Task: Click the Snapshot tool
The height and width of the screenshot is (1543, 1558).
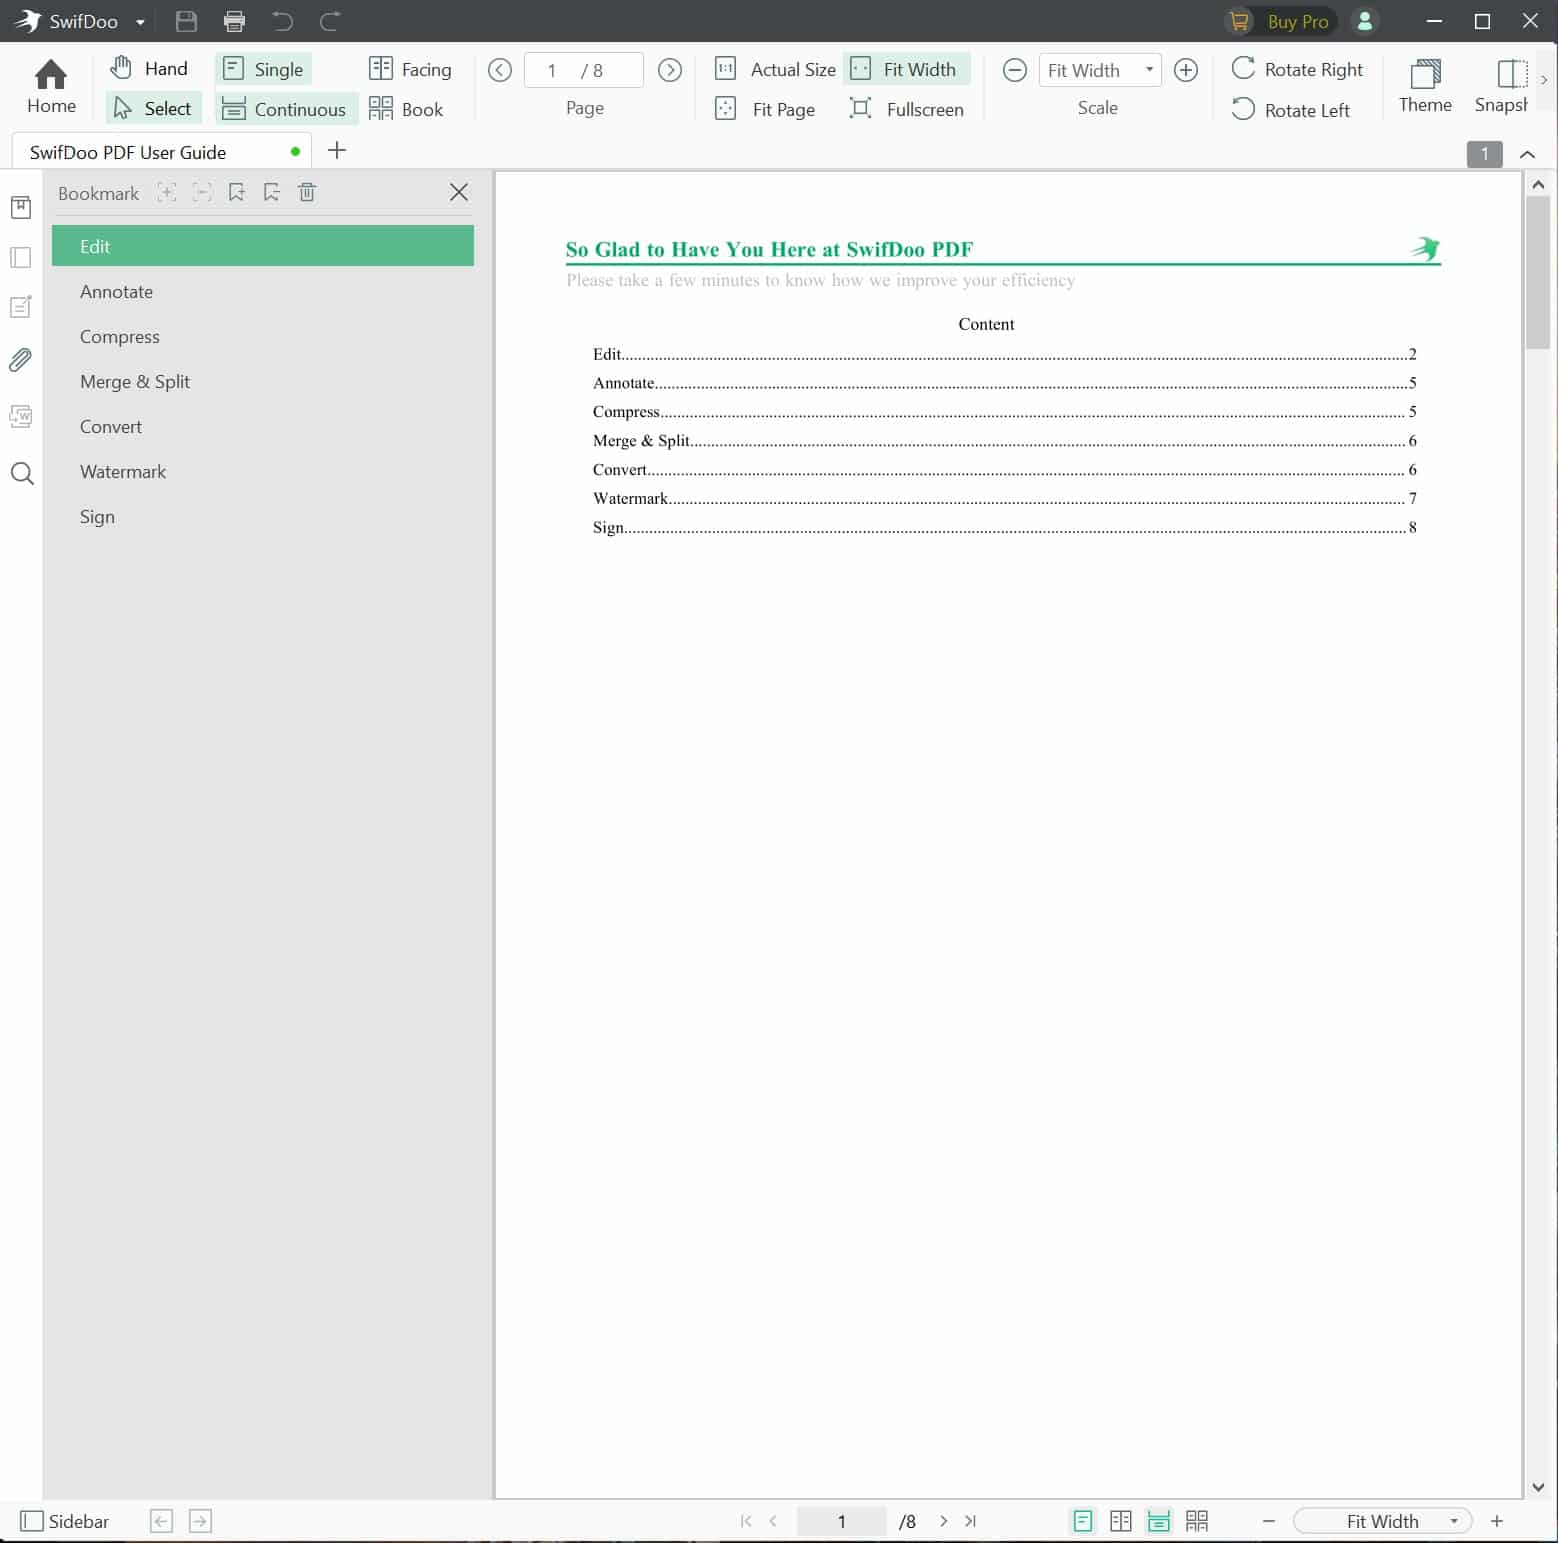Action: (x=1502, y=86)
